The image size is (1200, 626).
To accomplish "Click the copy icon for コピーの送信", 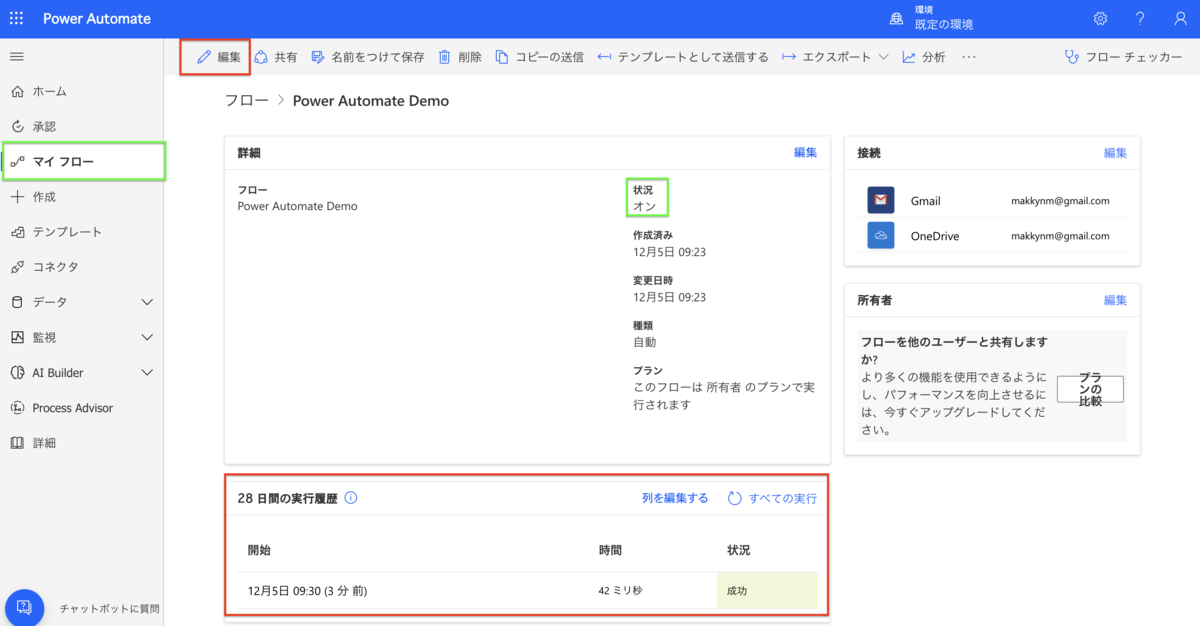I will 502,57.
